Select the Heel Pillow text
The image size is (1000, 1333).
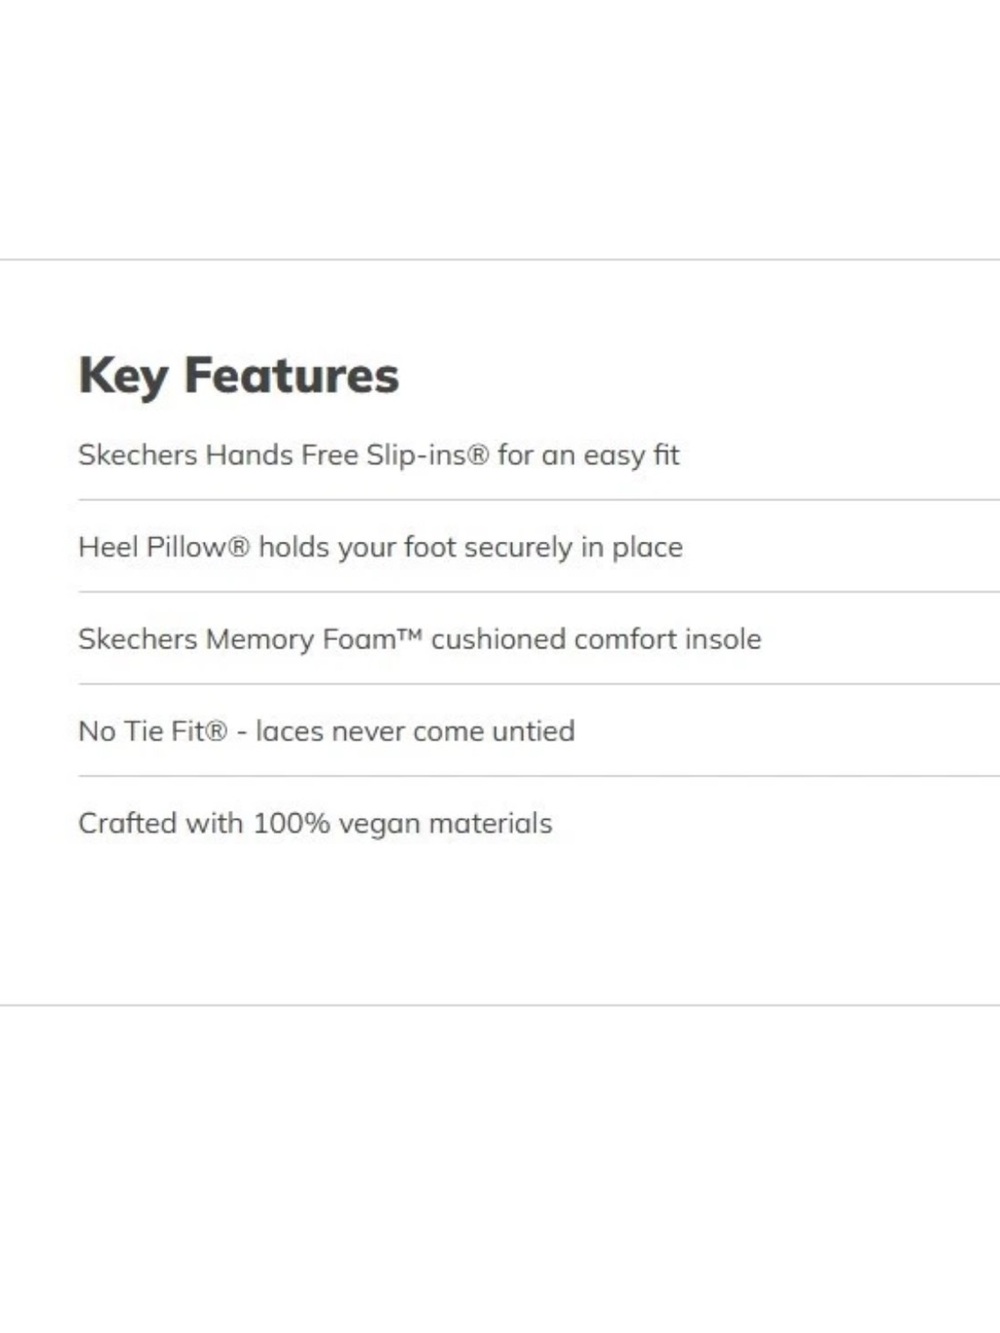pos(153,547)
